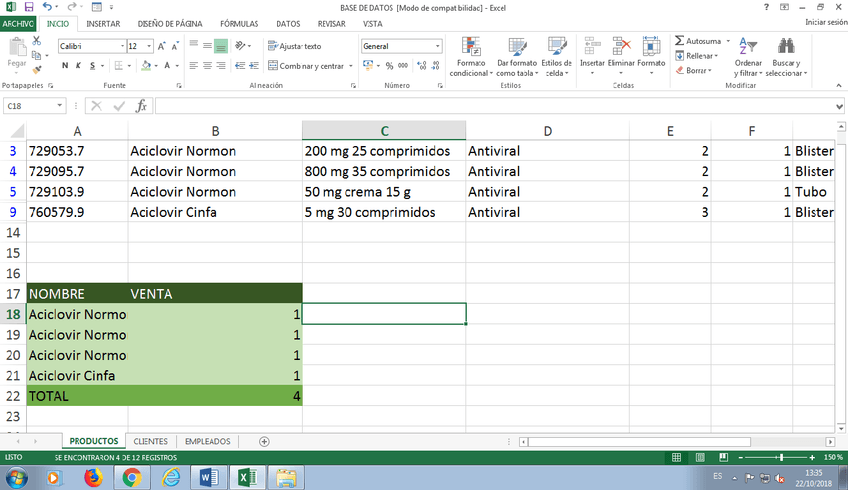Click the Buscar y seleccionar binoculars
Image resolution: width=848 pixels, height=490 pixels.
tap(787, 47)
